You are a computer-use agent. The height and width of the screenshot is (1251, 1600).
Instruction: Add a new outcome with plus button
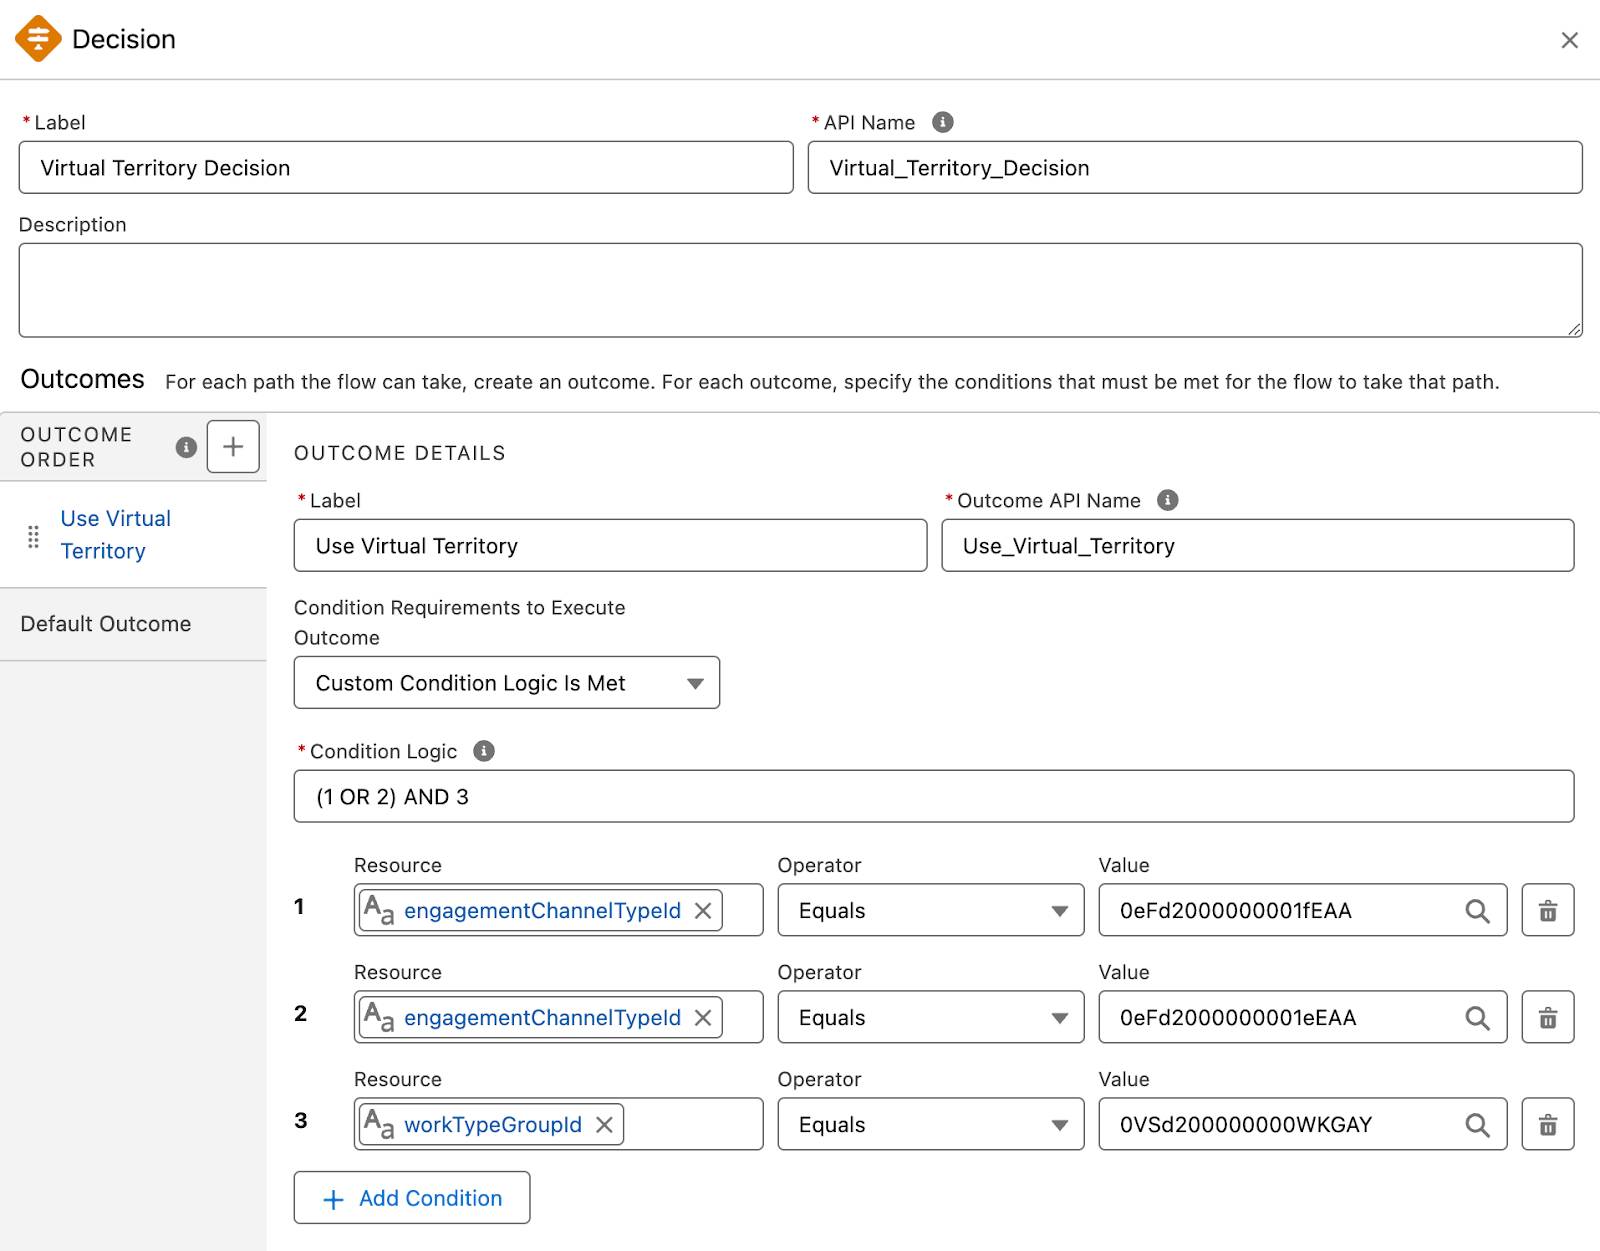(233, 446)
